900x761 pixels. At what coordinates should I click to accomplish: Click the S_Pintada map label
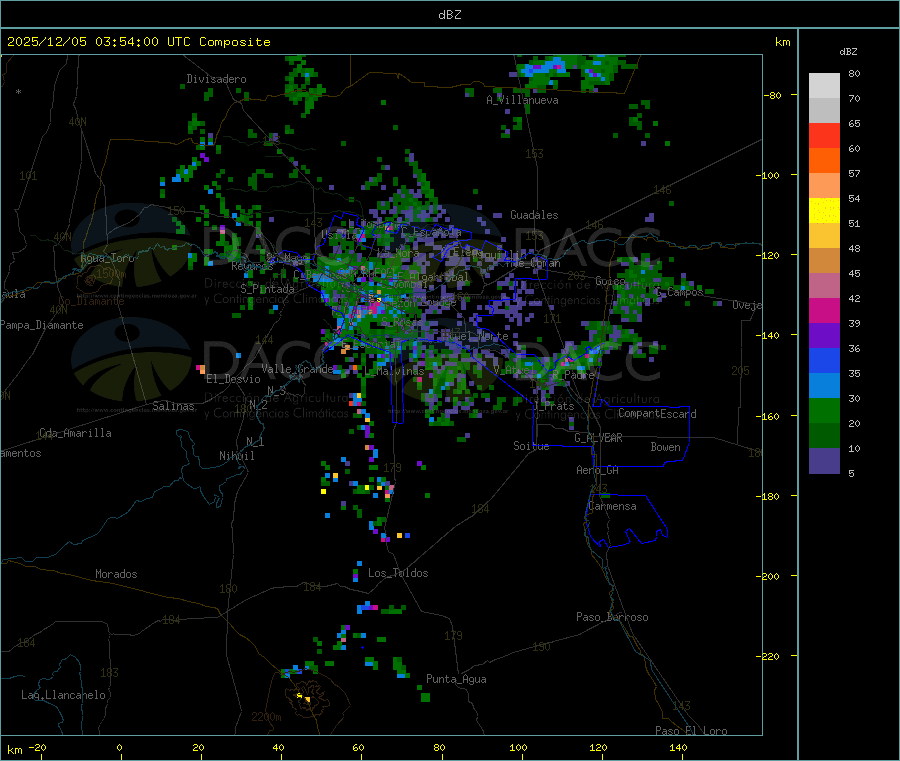[267, 289]
